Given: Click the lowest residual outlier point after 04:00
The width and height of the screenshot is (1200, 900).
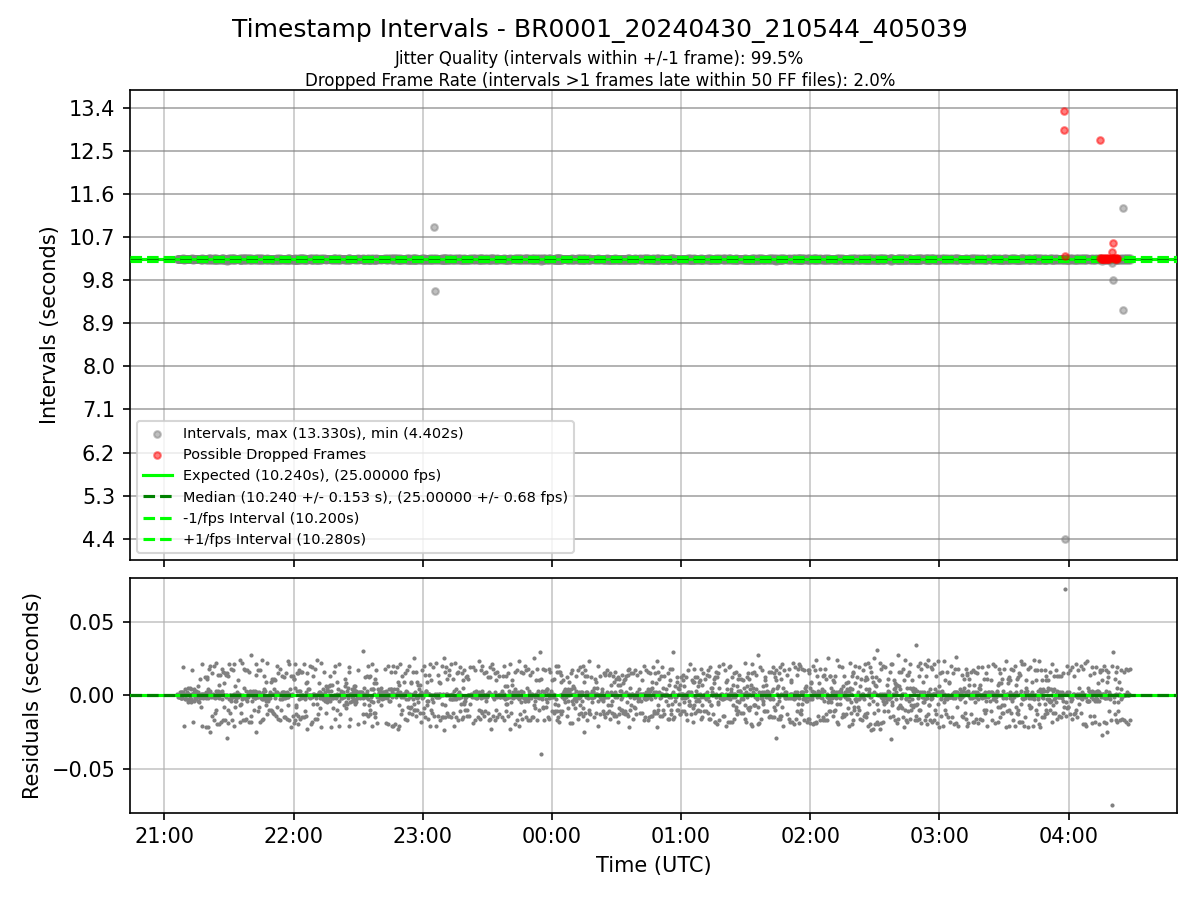Looking at the screenshot, I should click(x=1111, y=805).
